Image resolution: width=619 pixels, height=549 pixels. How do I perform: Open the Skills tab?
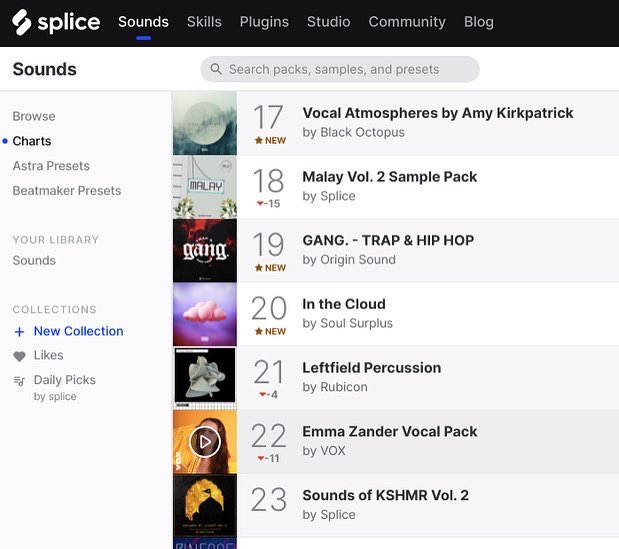coord(204,22)
